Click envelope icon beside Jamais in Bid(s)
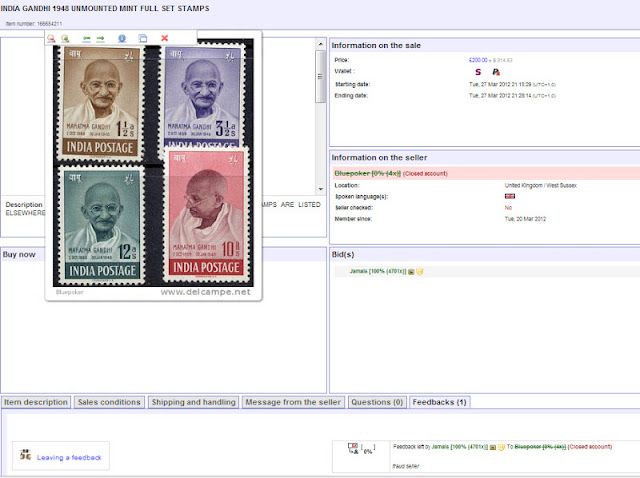 coord(411,271)
